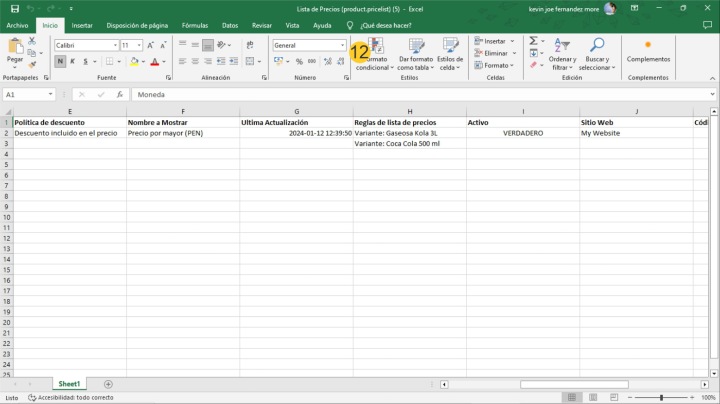Add a new sheet with plus icon
The width and height of the screenshot is (720, 404).
(109, 384)
